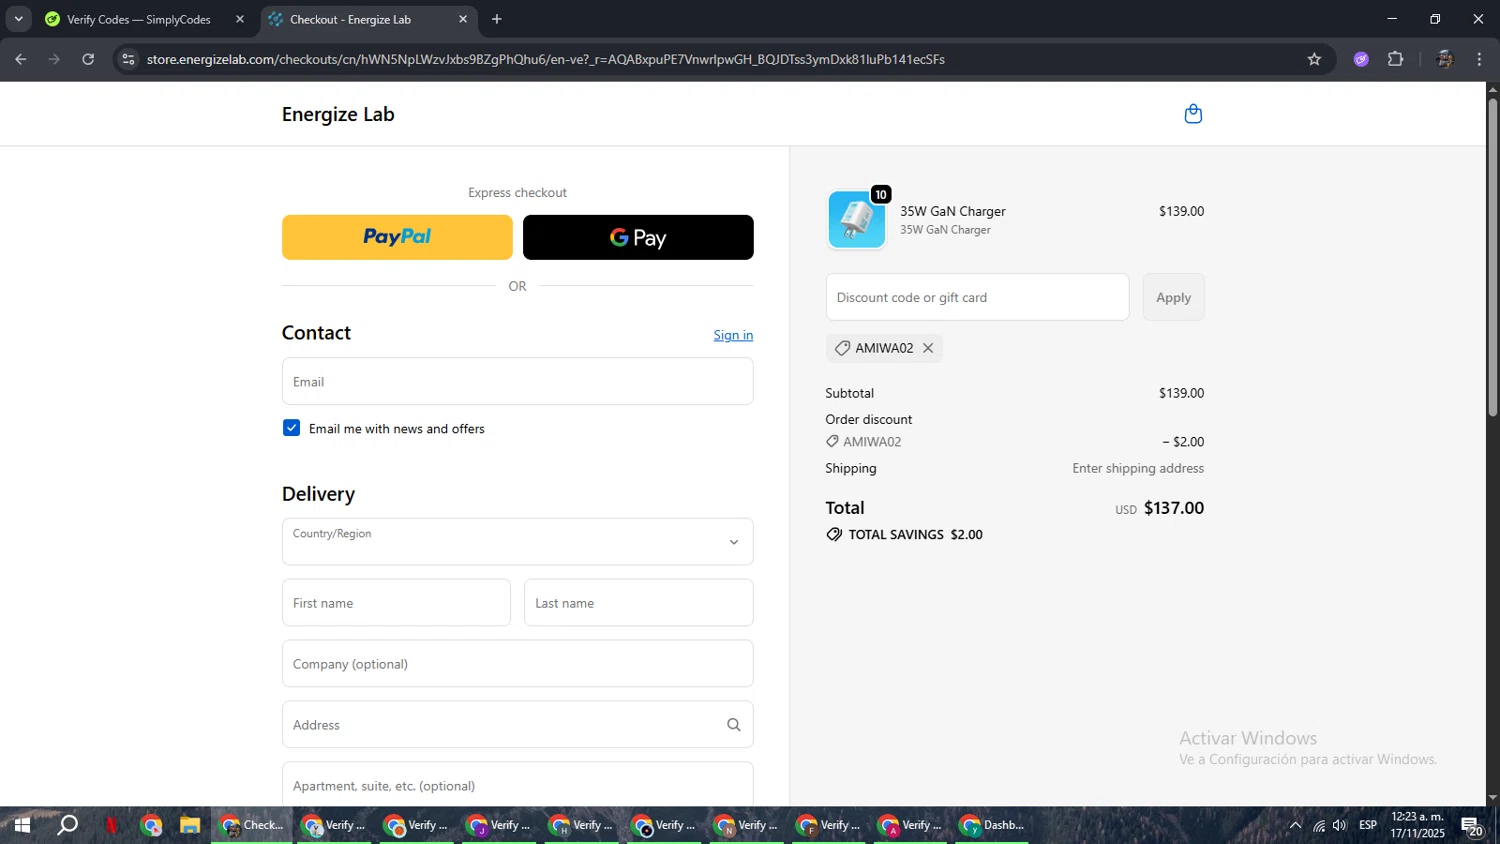Open the shopping bag cart icon
Viewport: 1500px width, 844px height.
point(1193,114)
